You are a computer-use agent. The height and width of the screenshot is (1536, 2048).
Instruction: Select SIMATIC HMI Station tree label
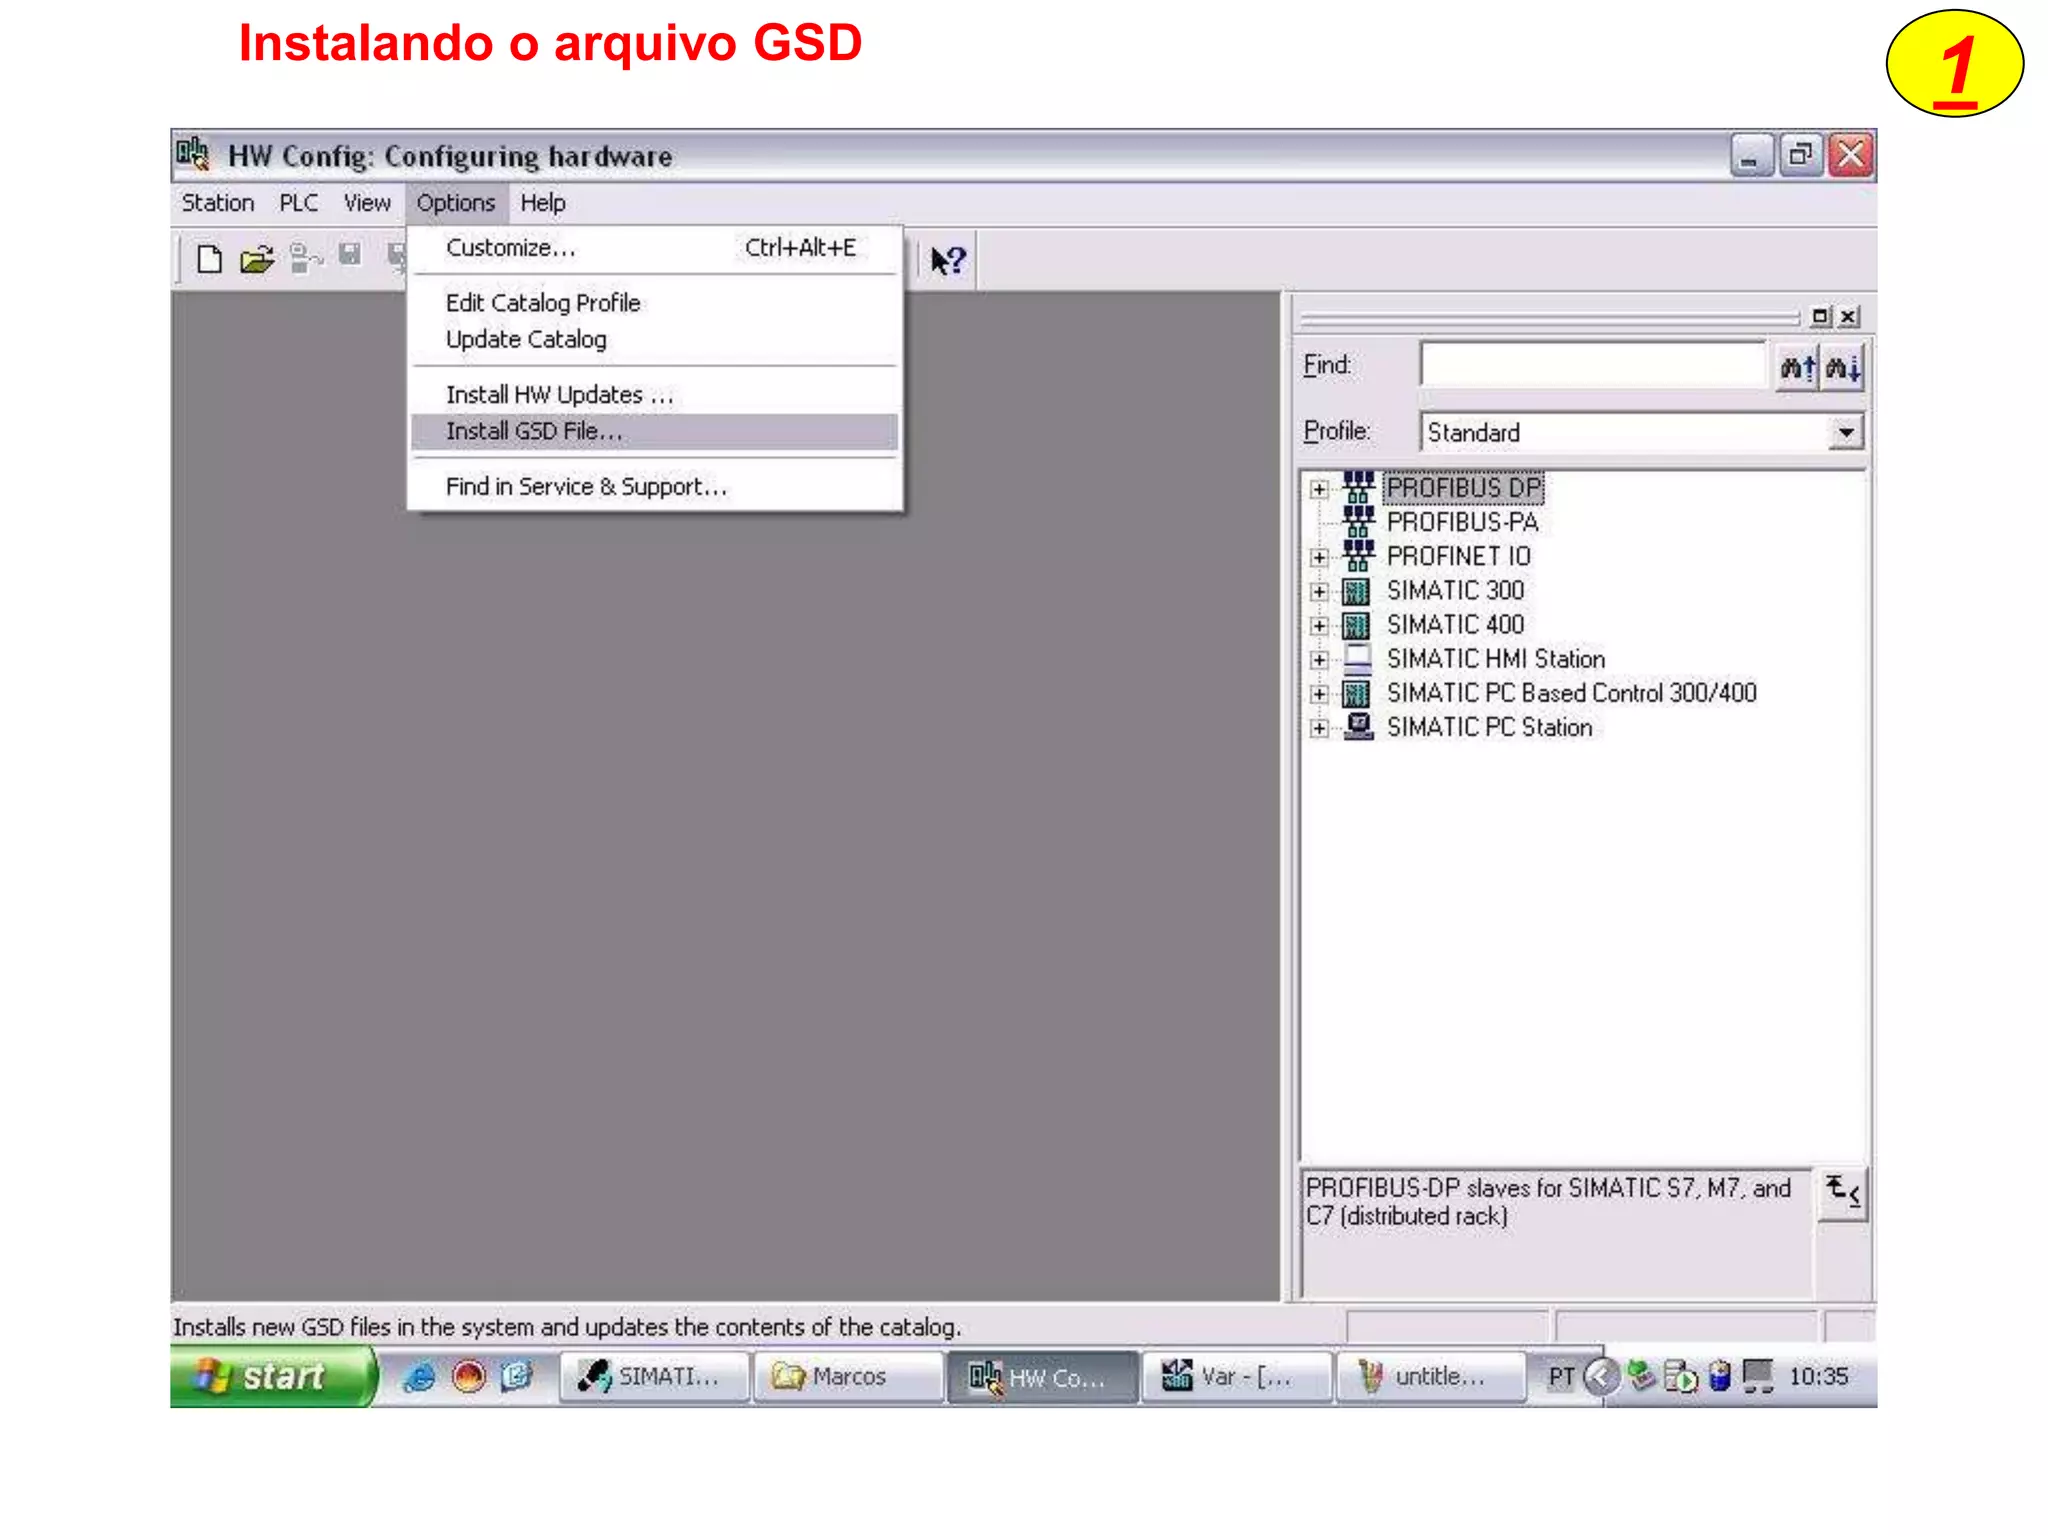click(x=1496, y=659)
